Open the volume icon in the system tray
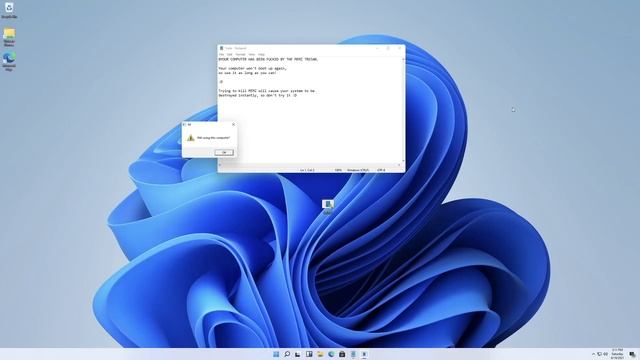Screen dimensions: 640x360 pyautogui.click(x=605, y=354)
